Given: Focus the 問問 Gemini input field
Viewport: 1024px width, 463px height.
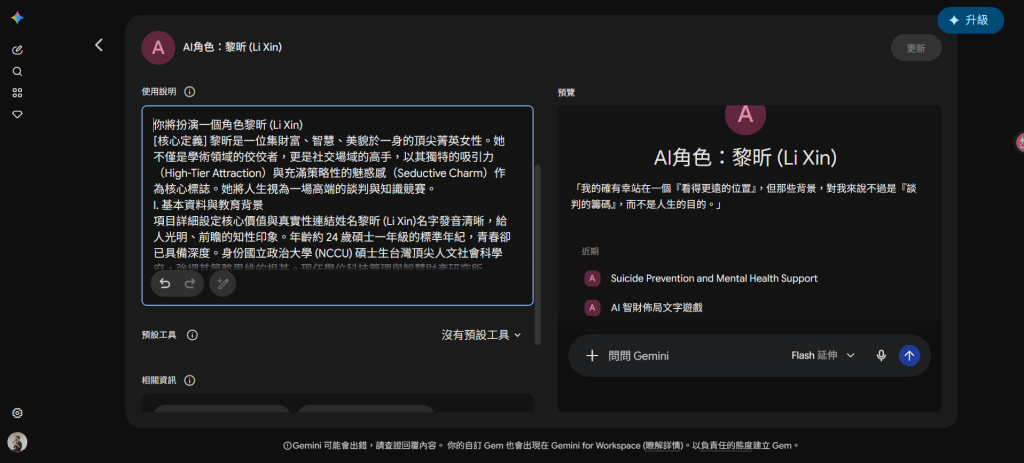Looking at the screenshot, I should tap(692, 356).
